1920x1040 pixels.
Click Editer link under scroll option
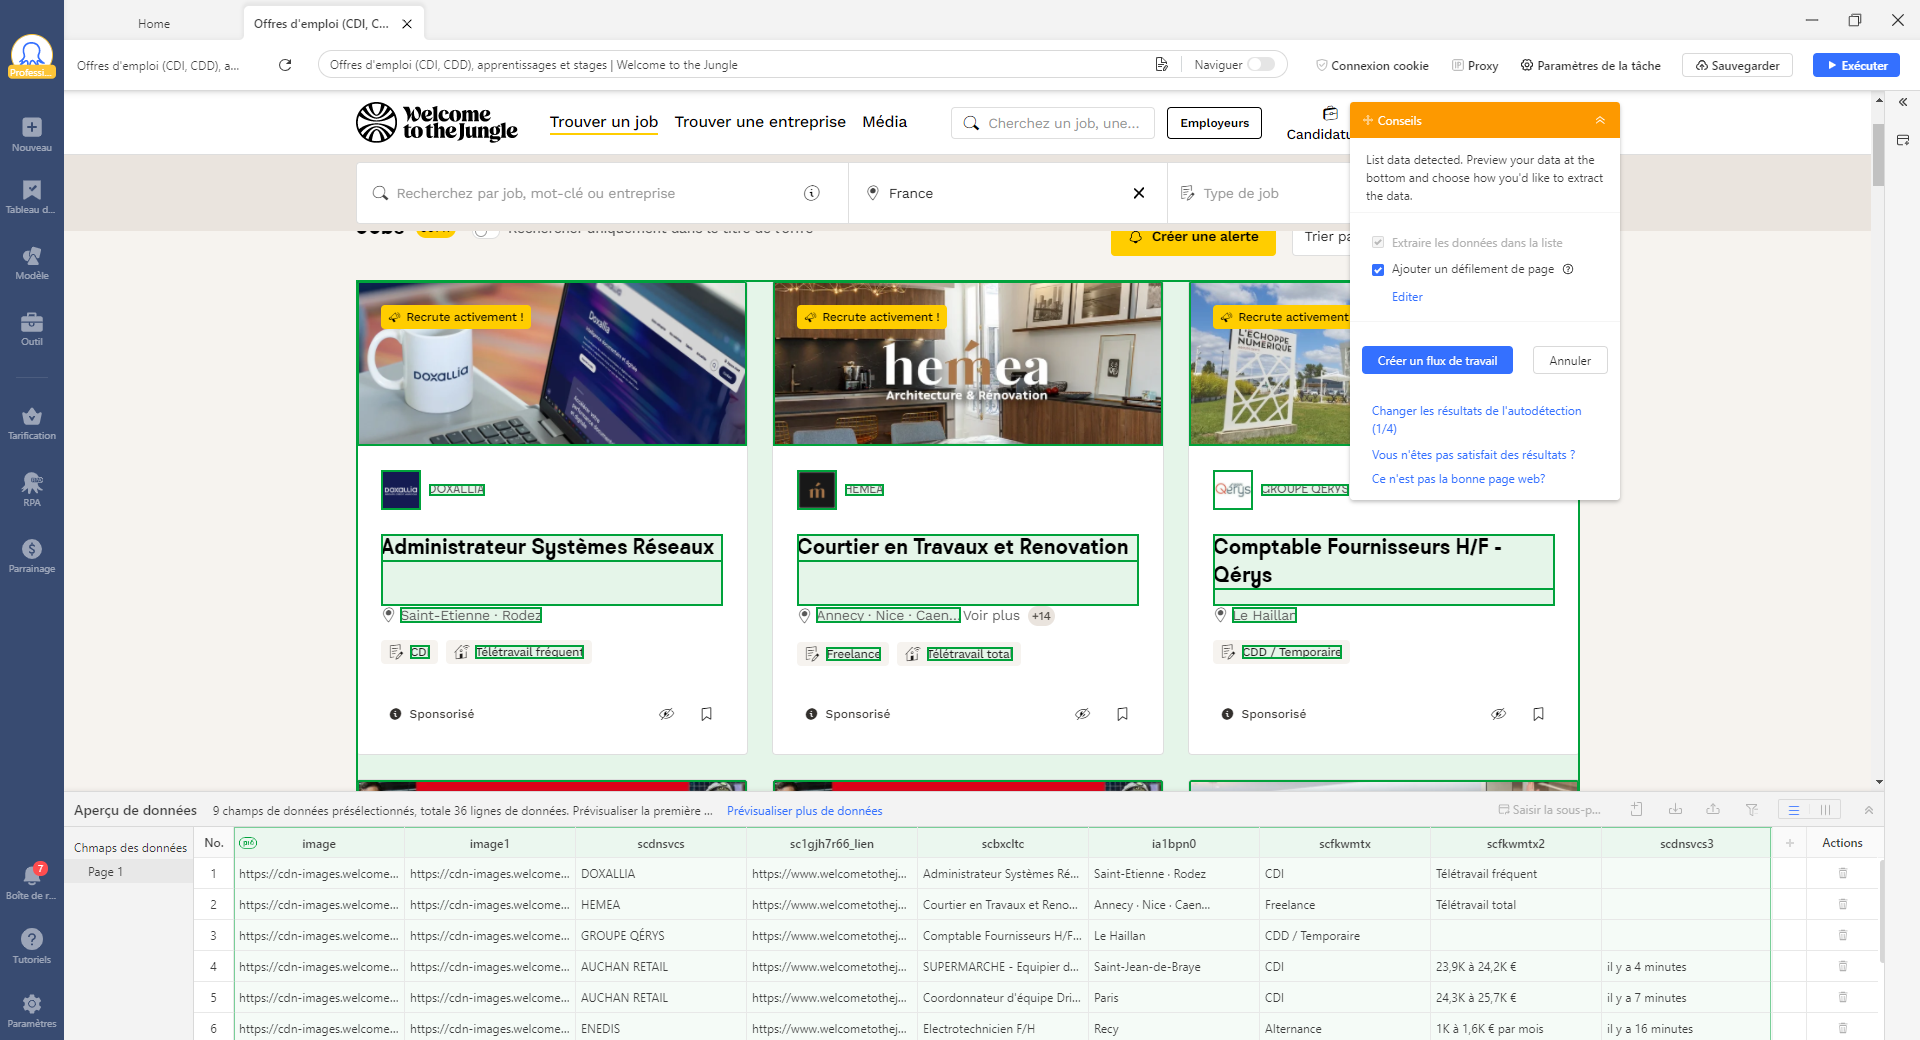(x=1407, y=297)
